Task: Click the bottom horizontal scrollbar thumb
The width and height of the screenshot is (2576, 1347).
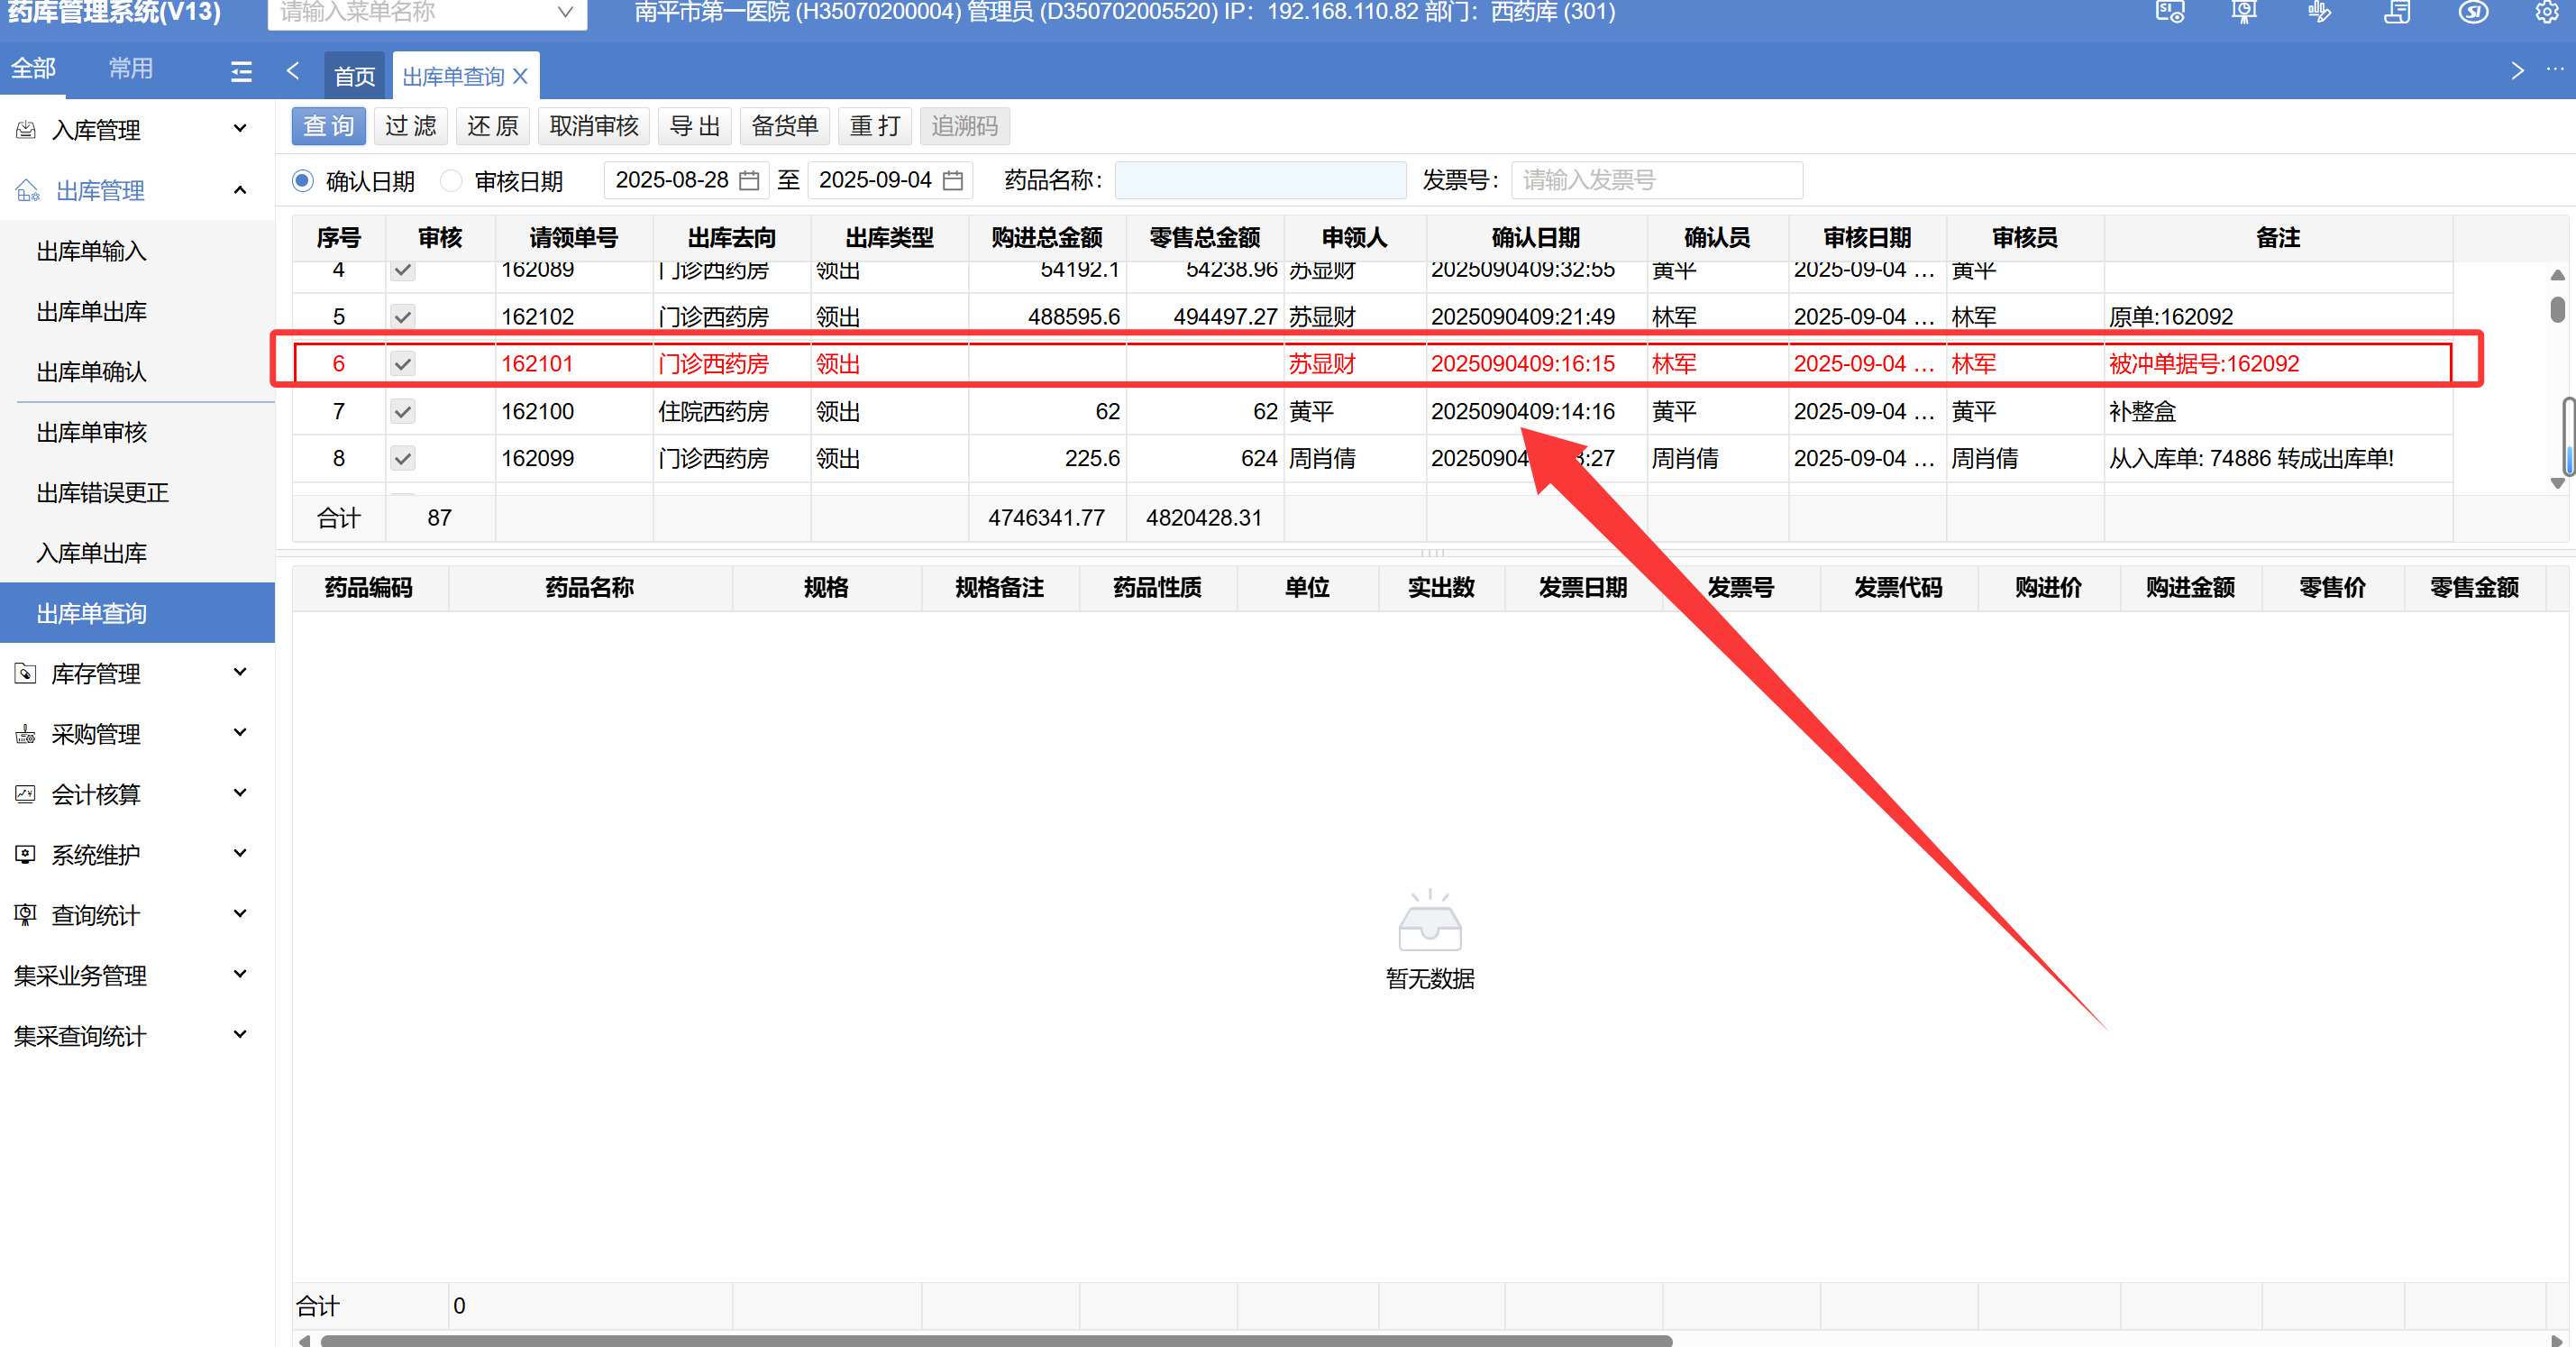Action: tap(995, 1340)
